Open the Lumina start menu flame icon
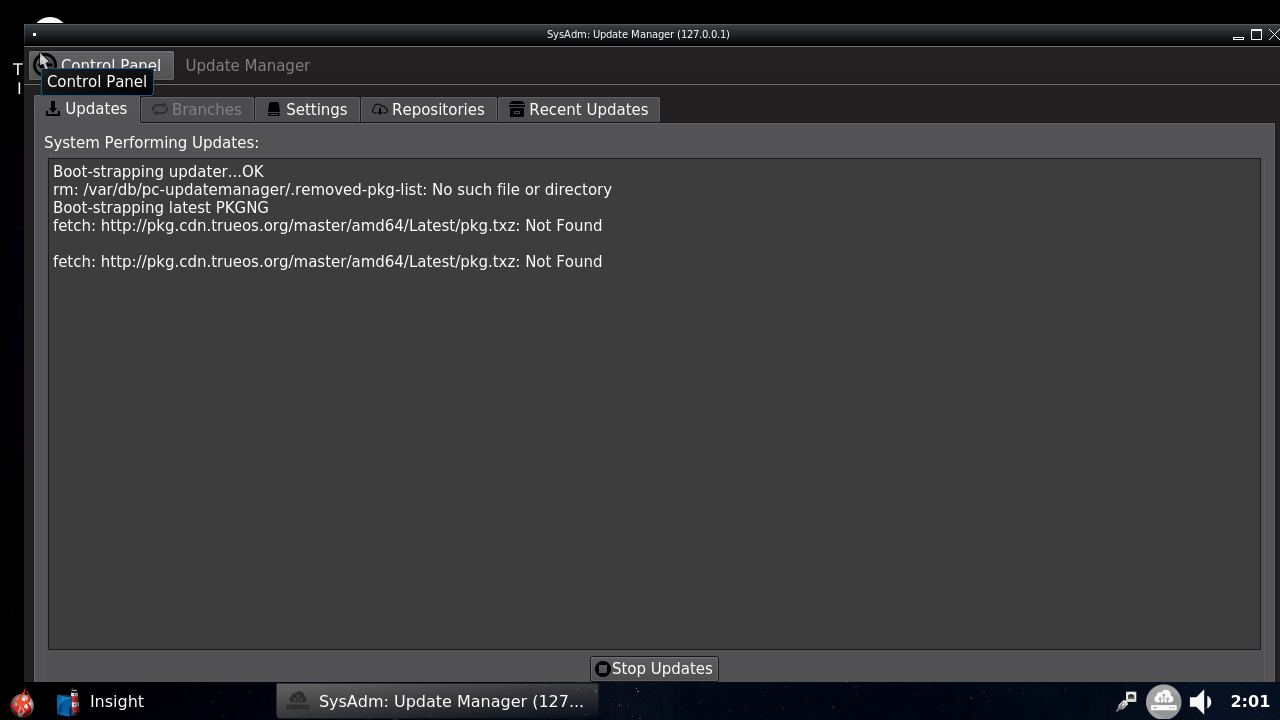1280x720 pixels. (x=22, y=702)
